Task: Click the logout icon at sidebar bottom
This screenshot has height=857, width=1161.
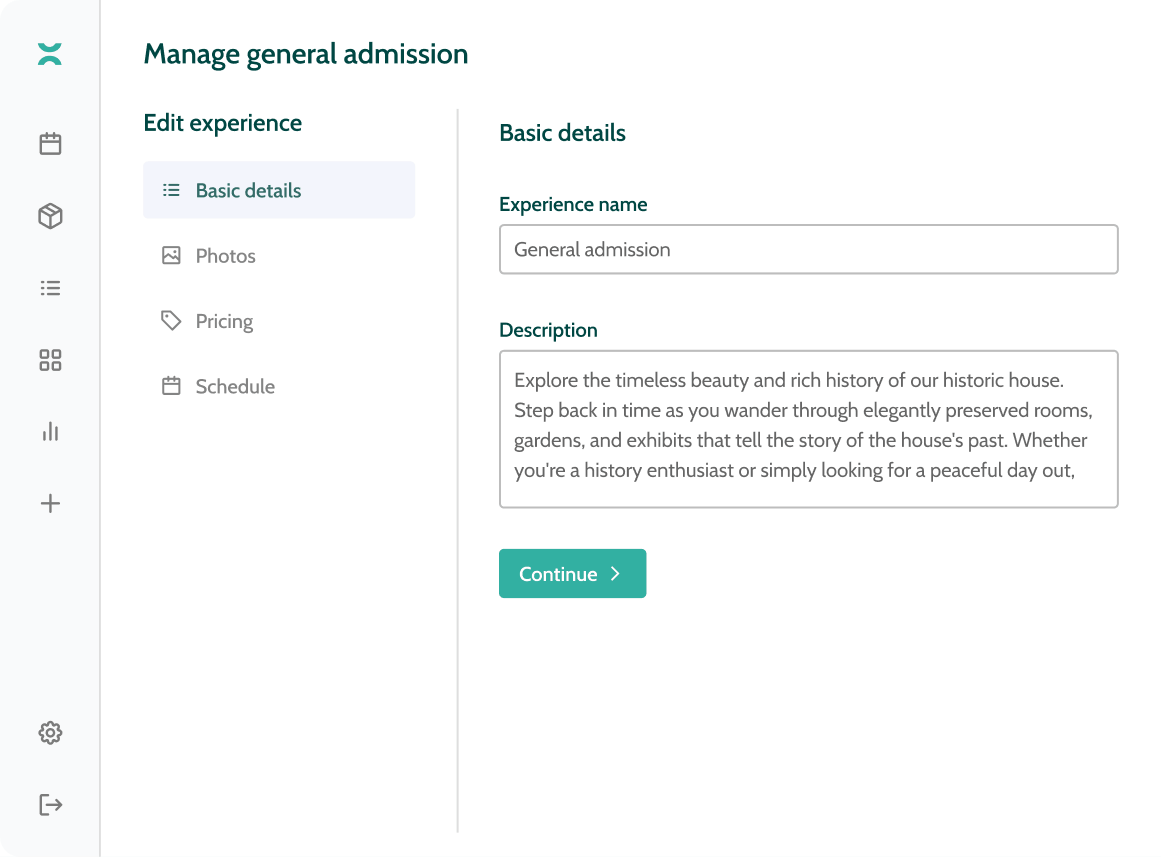Action: [x=50, y=805]
